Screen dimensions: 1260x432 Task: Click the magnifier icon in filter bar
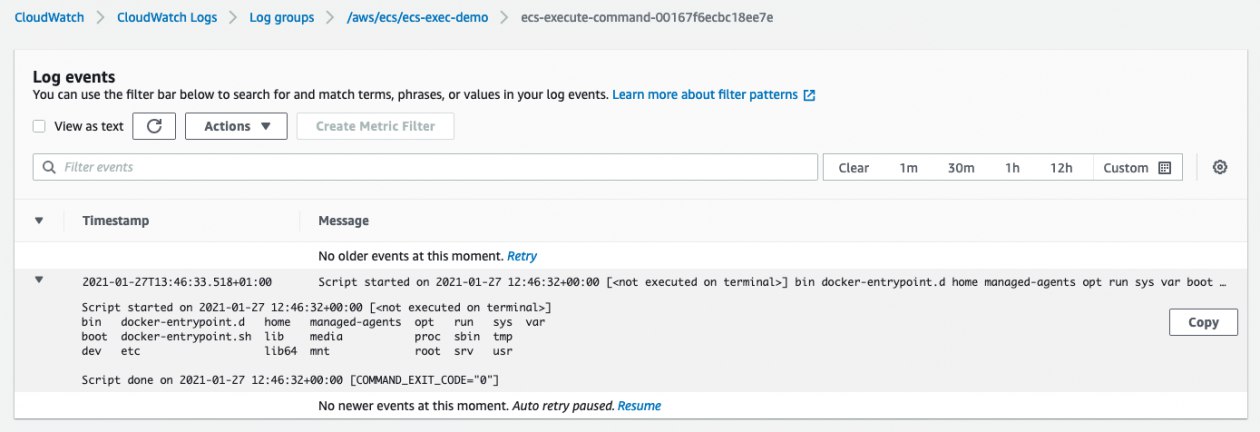click(49, 167)
